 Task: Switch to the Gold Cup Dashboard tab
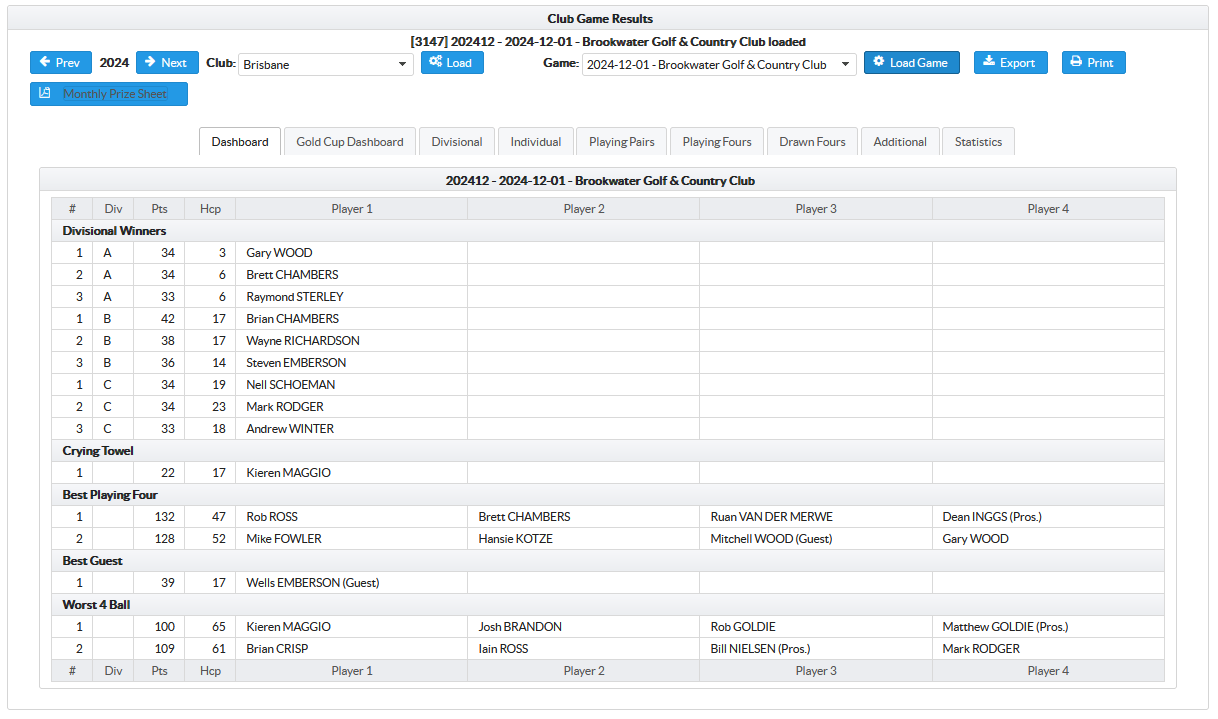tap(350, 142)
